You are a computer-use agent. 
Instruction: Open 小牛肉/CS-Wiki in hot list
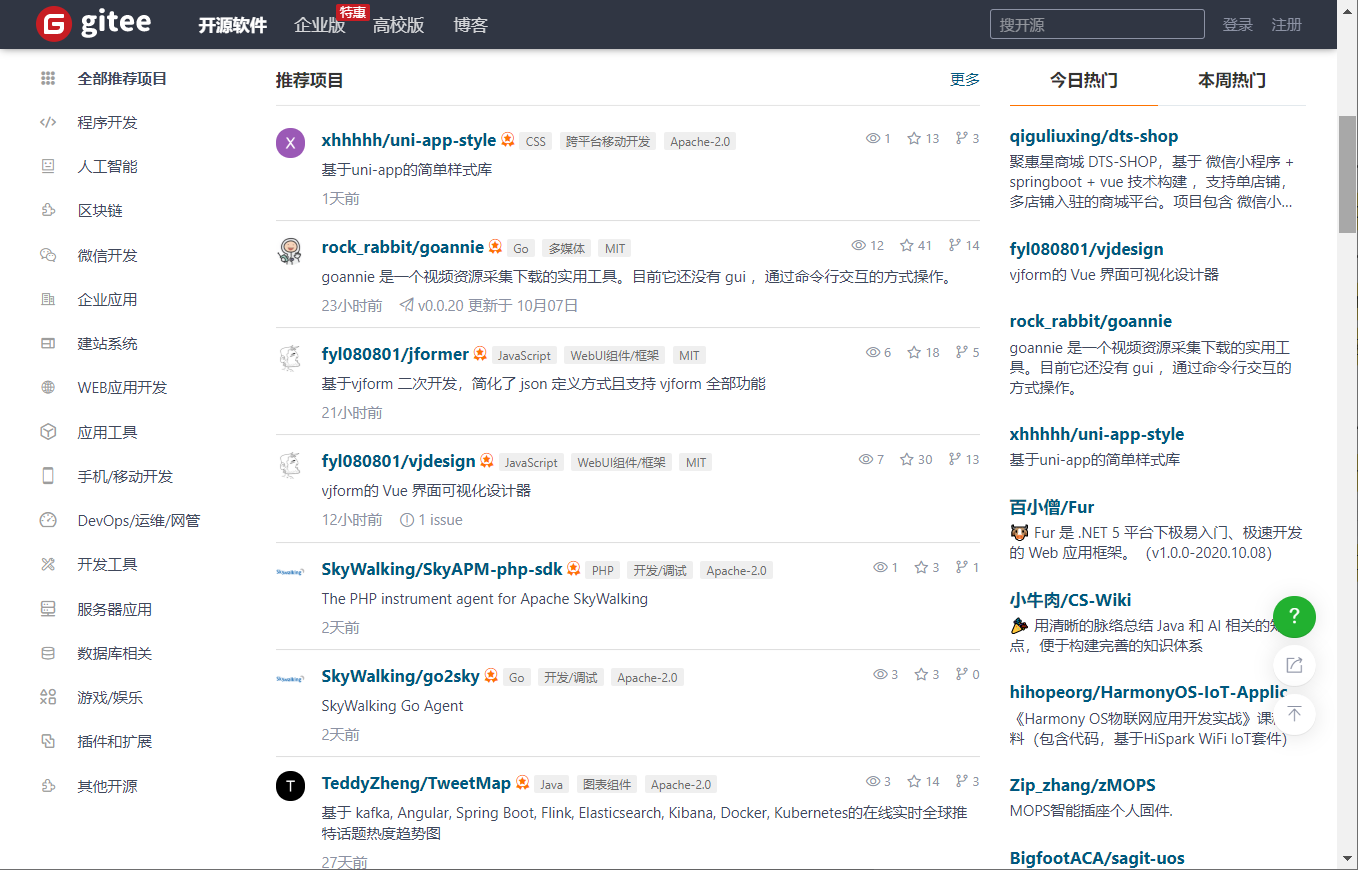coord(1070,600)
